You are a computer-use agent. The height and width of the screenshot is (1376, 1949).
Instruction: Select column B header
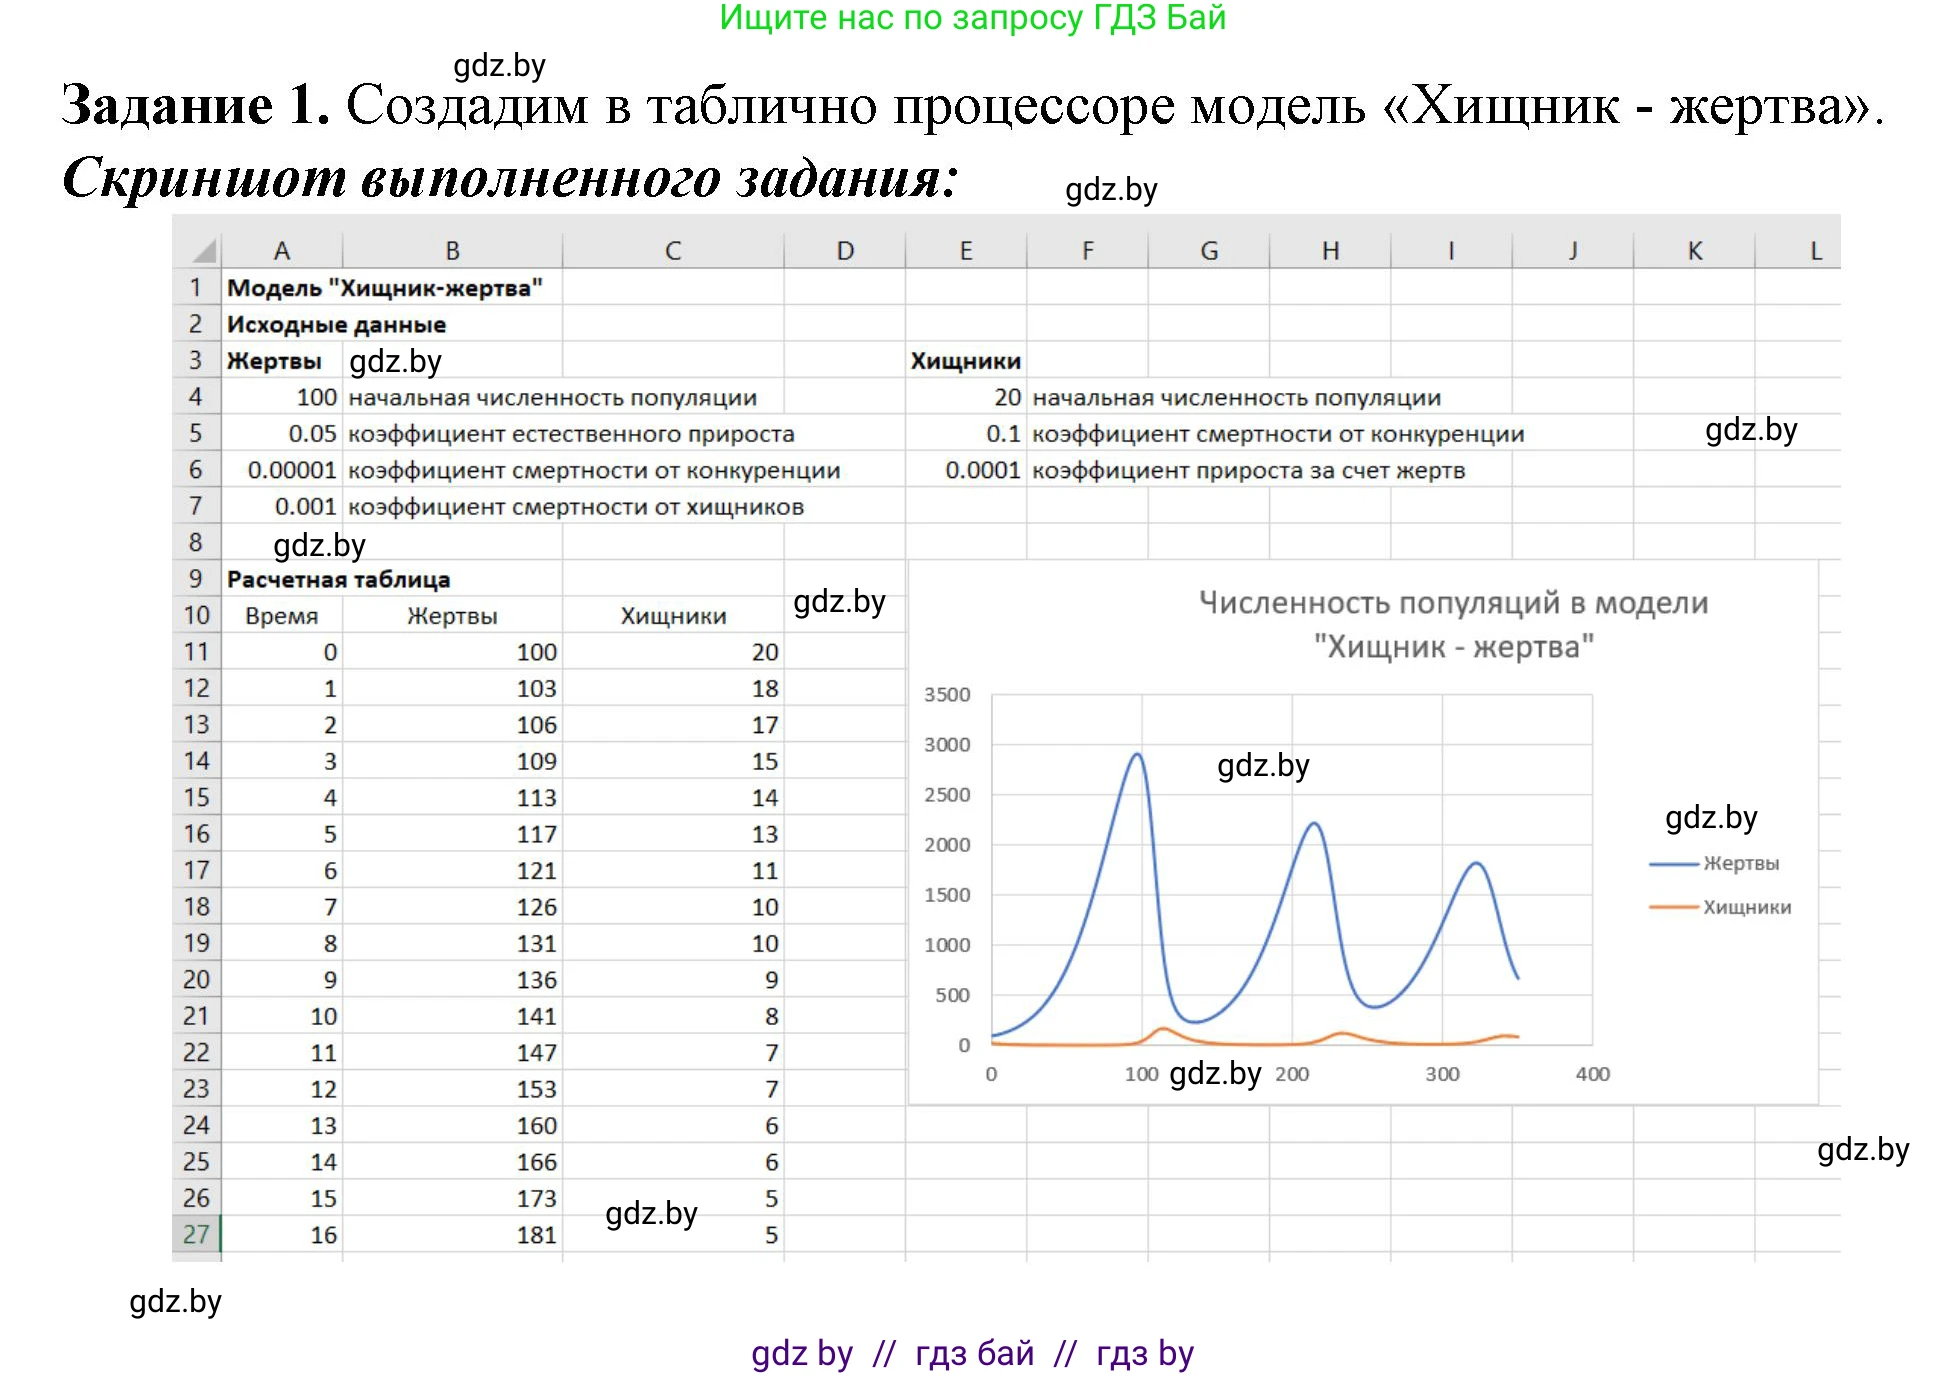point(452,251)
